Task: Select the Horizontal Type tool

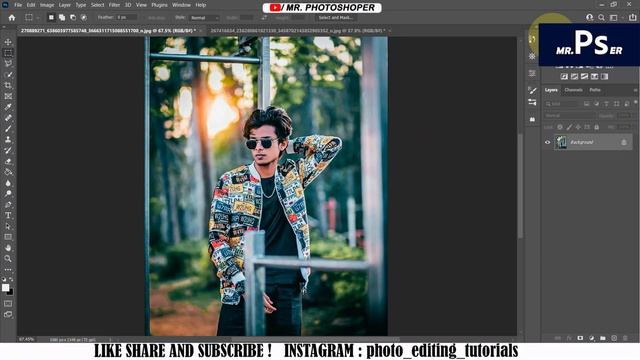Action: pos(8,215)
